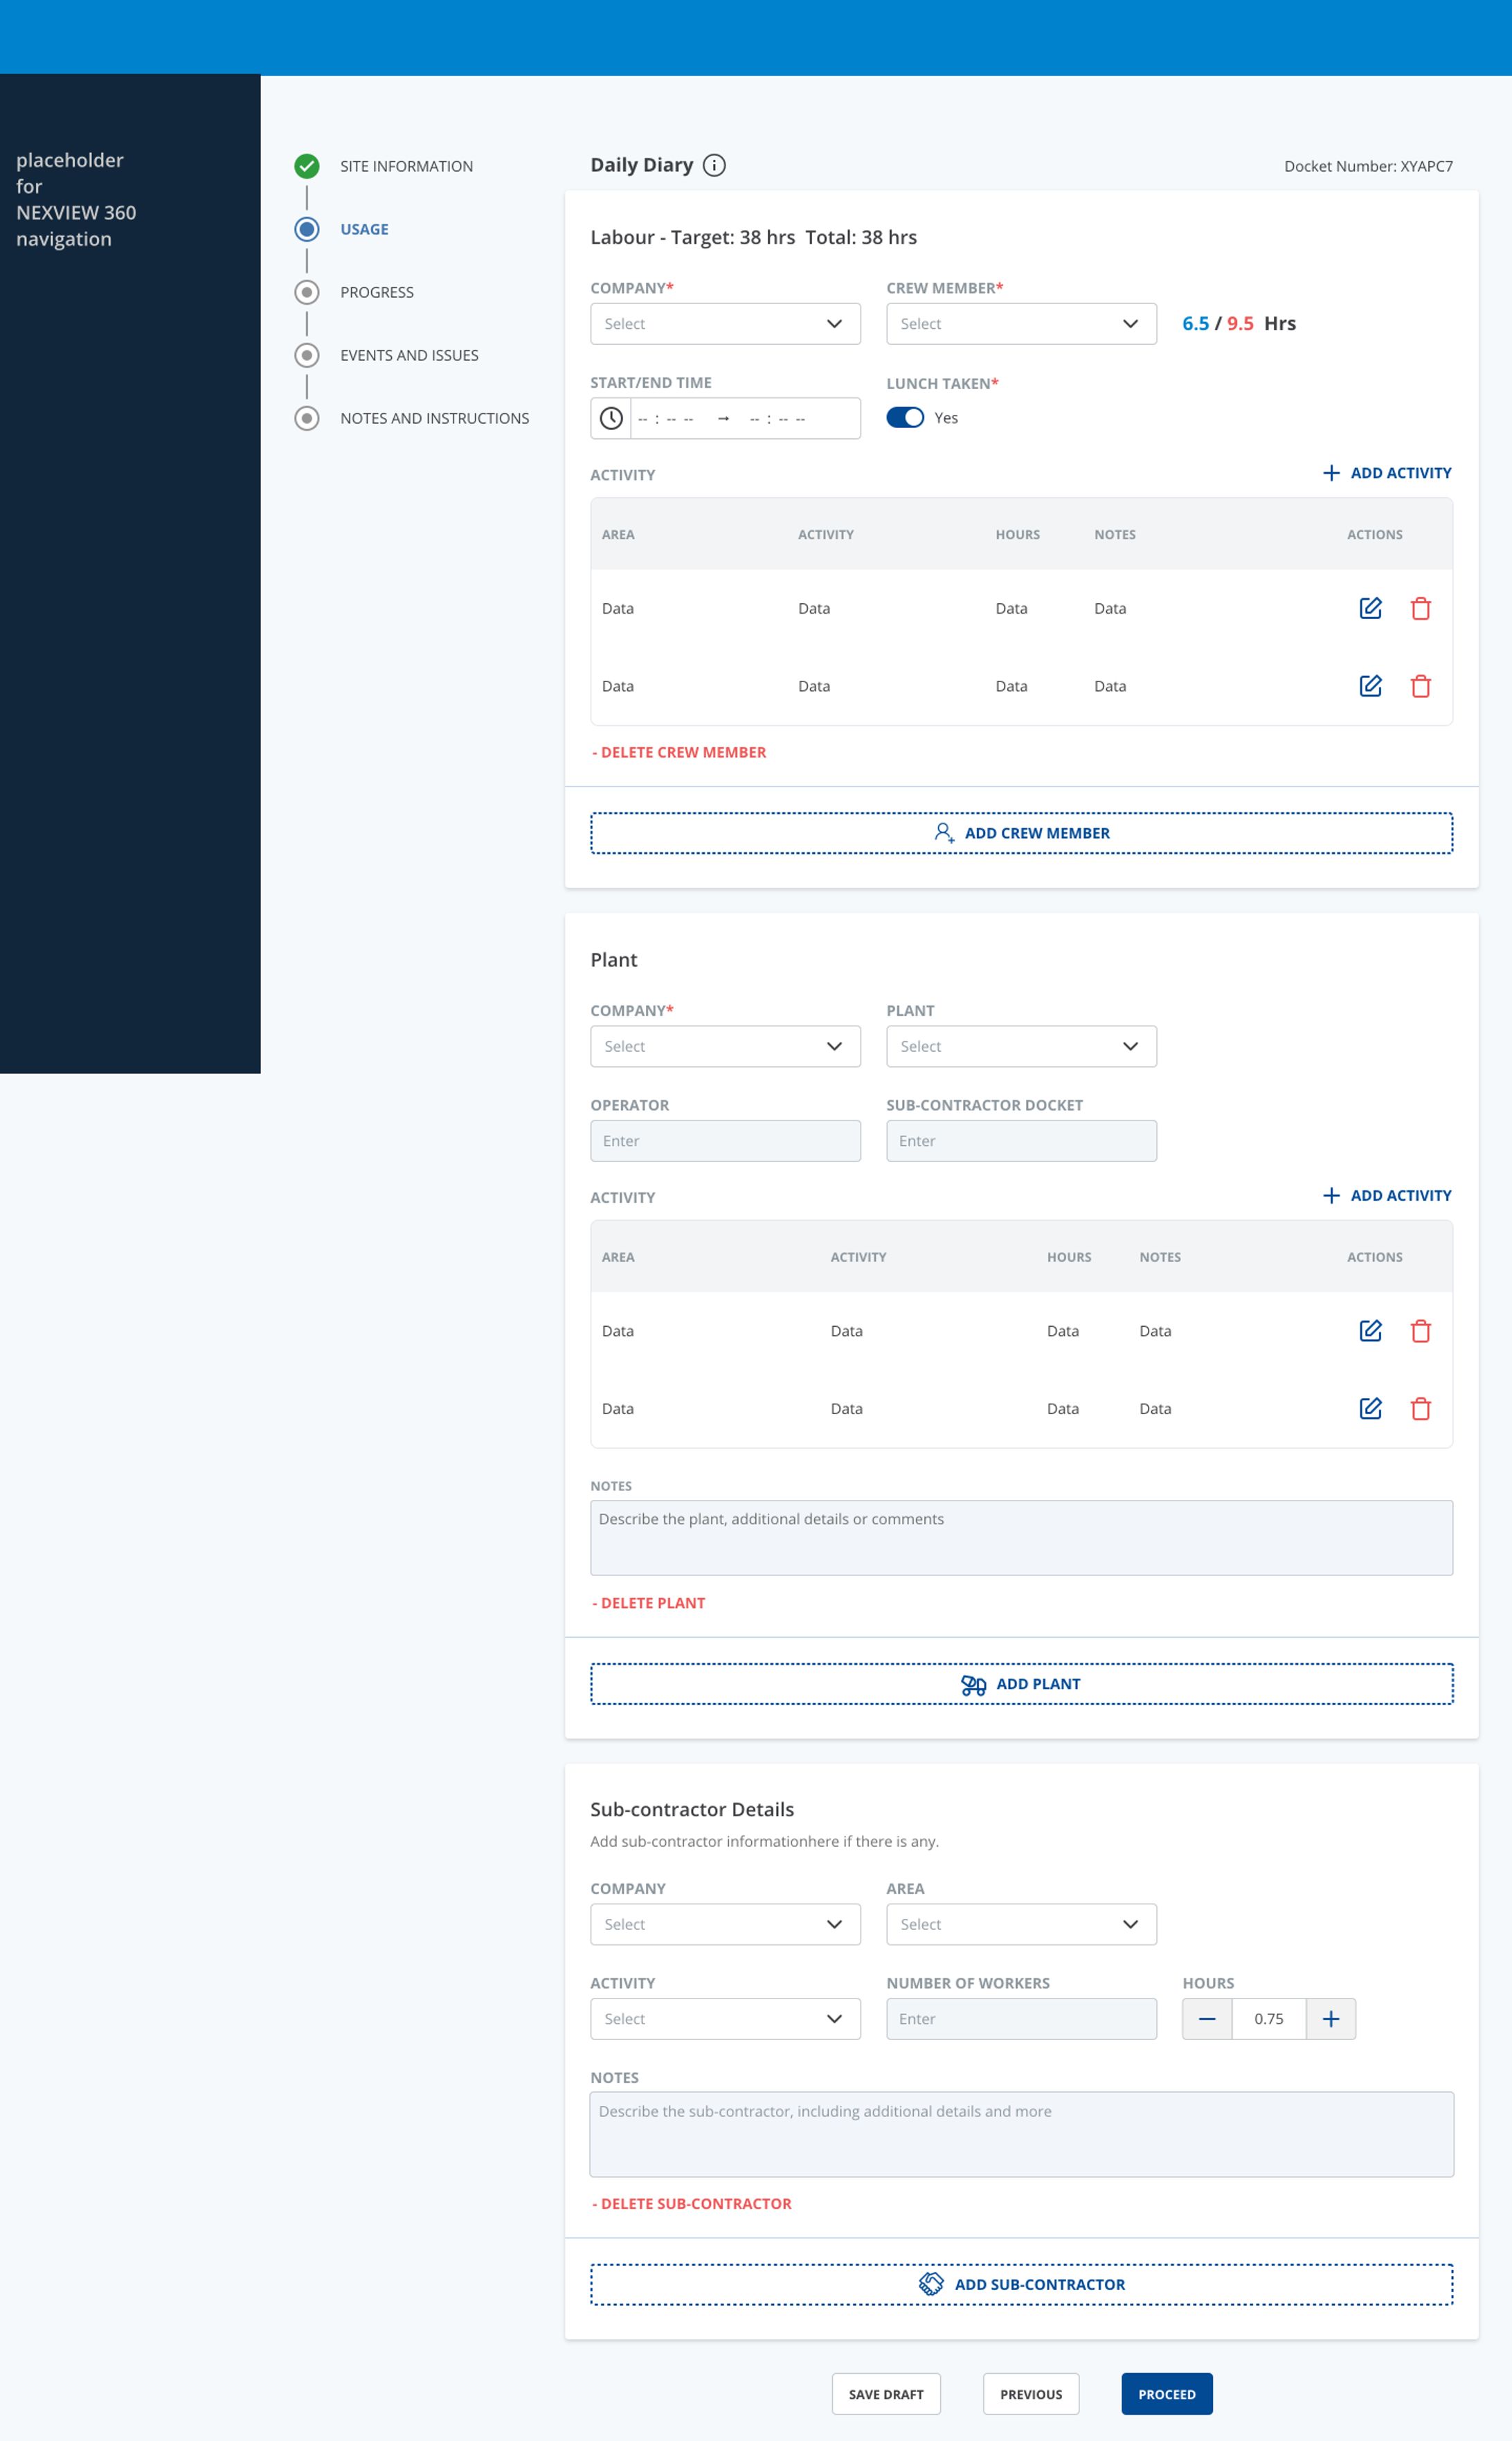Toggle the Lunch Taken switch
The height and width of the screenshot is (2441, 1512).
click(905, 418)
